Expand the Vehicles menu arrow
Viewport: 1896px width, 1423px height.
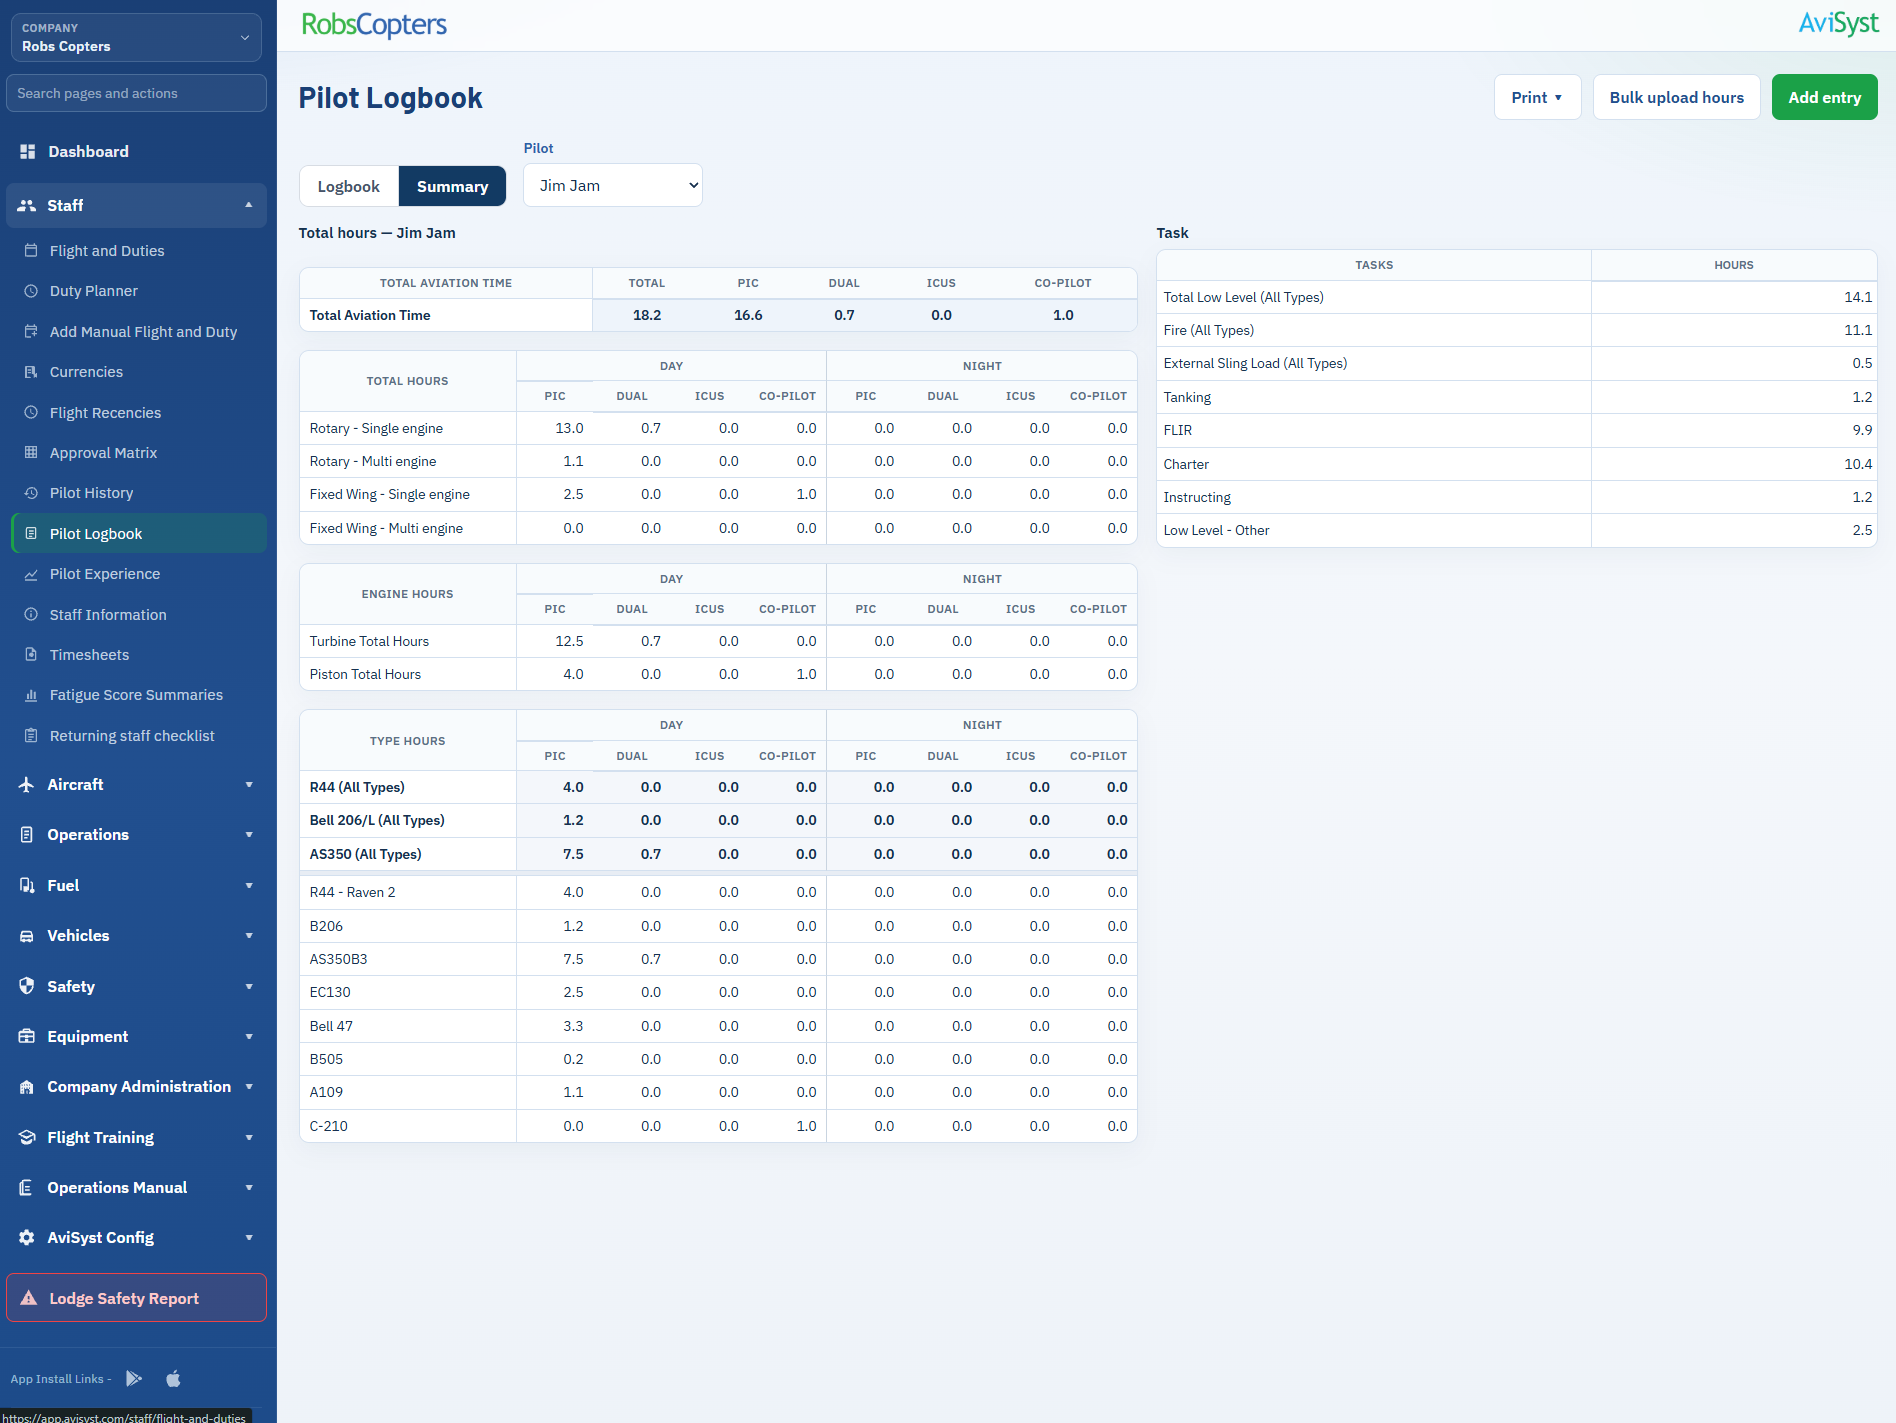point(249,936)
